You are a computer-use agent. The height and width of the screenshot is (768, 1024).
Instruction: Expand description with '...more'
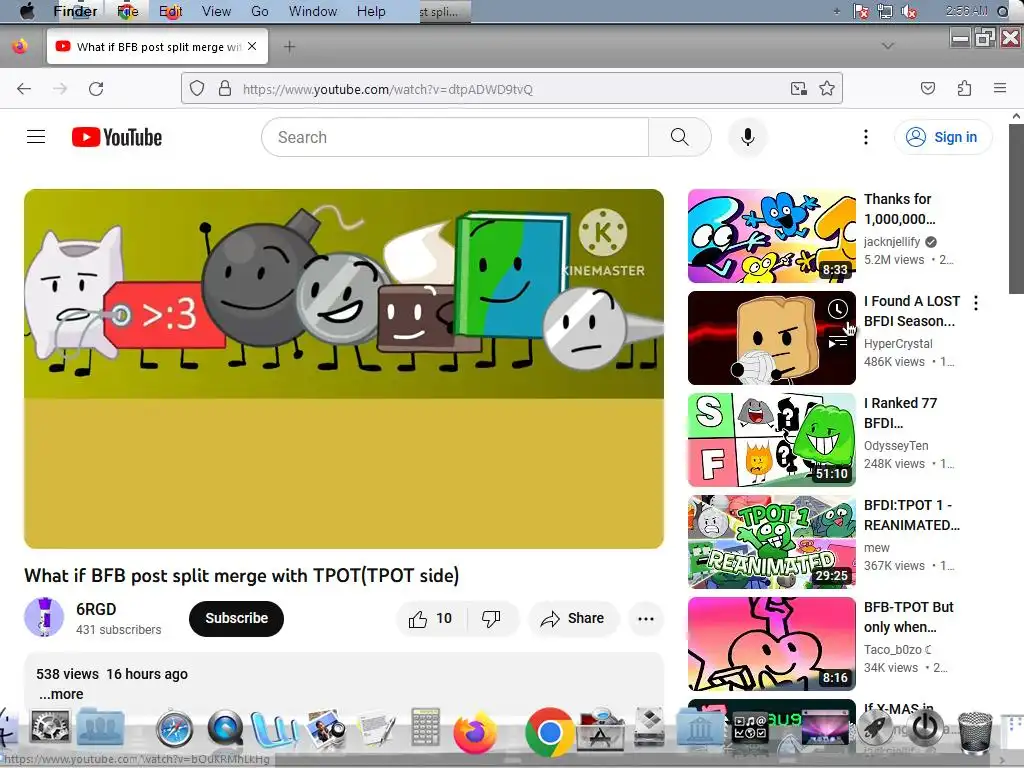[61, 694]
